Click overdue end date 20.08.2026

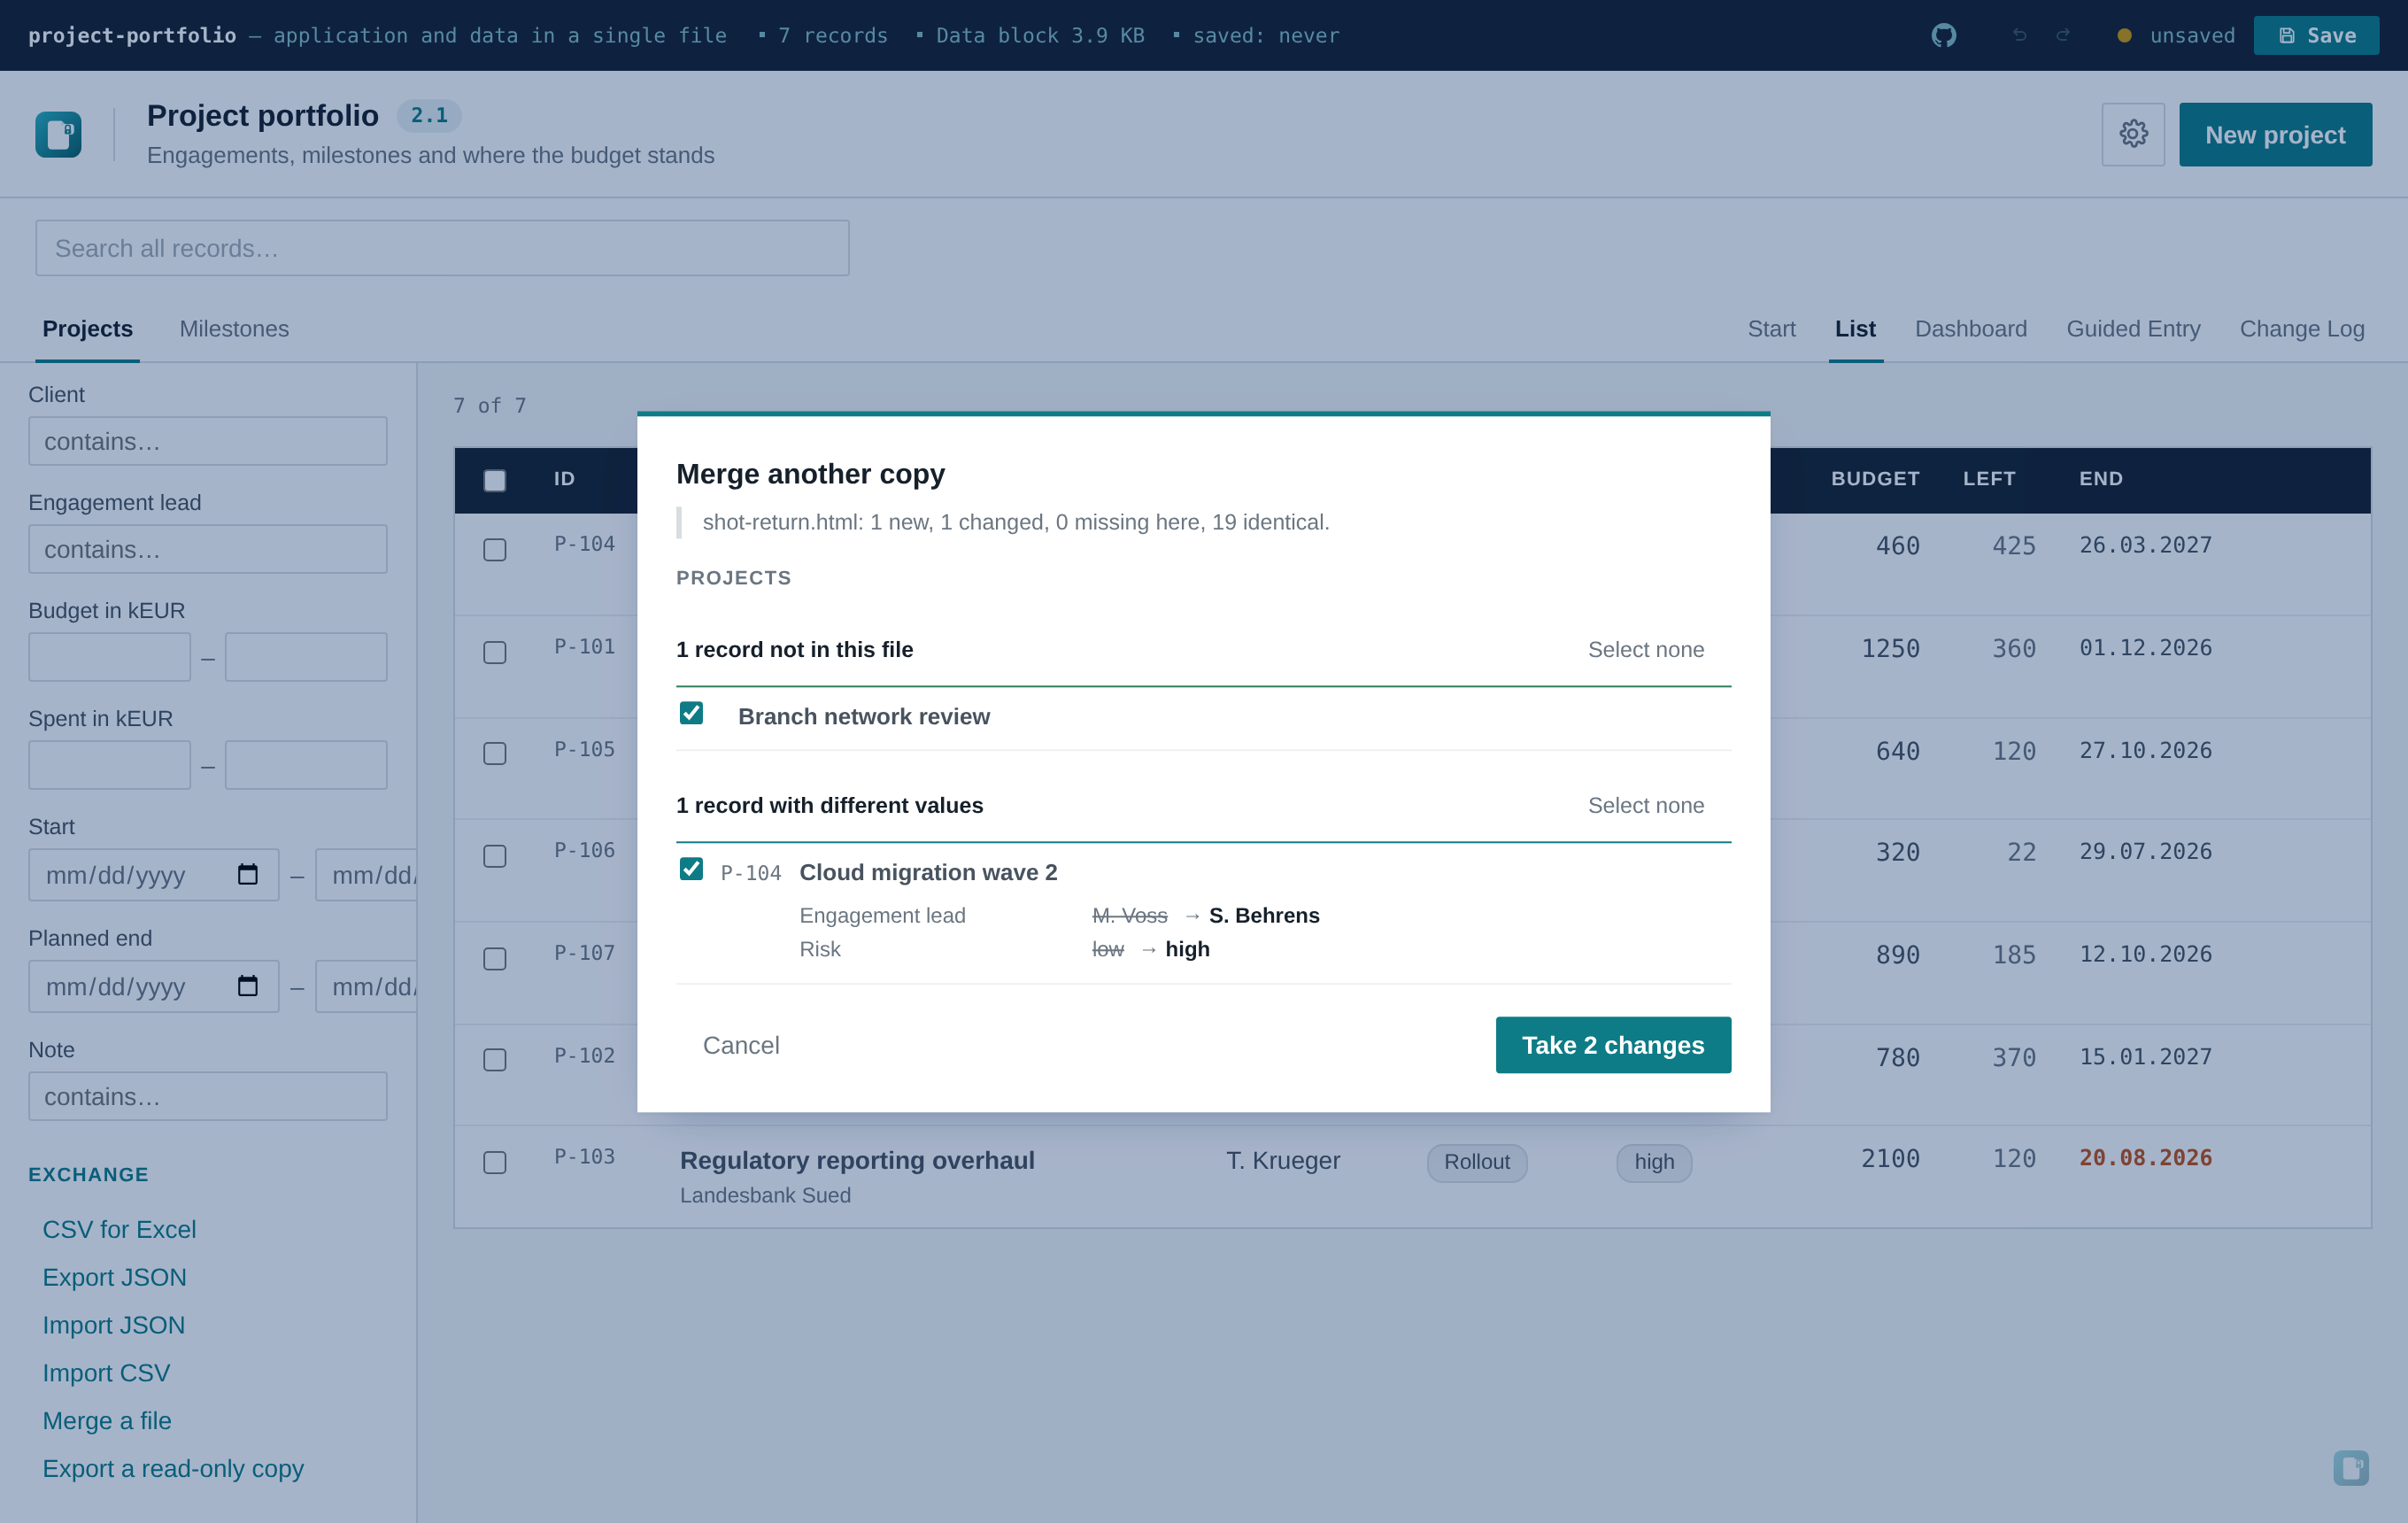point(2145,1158)
